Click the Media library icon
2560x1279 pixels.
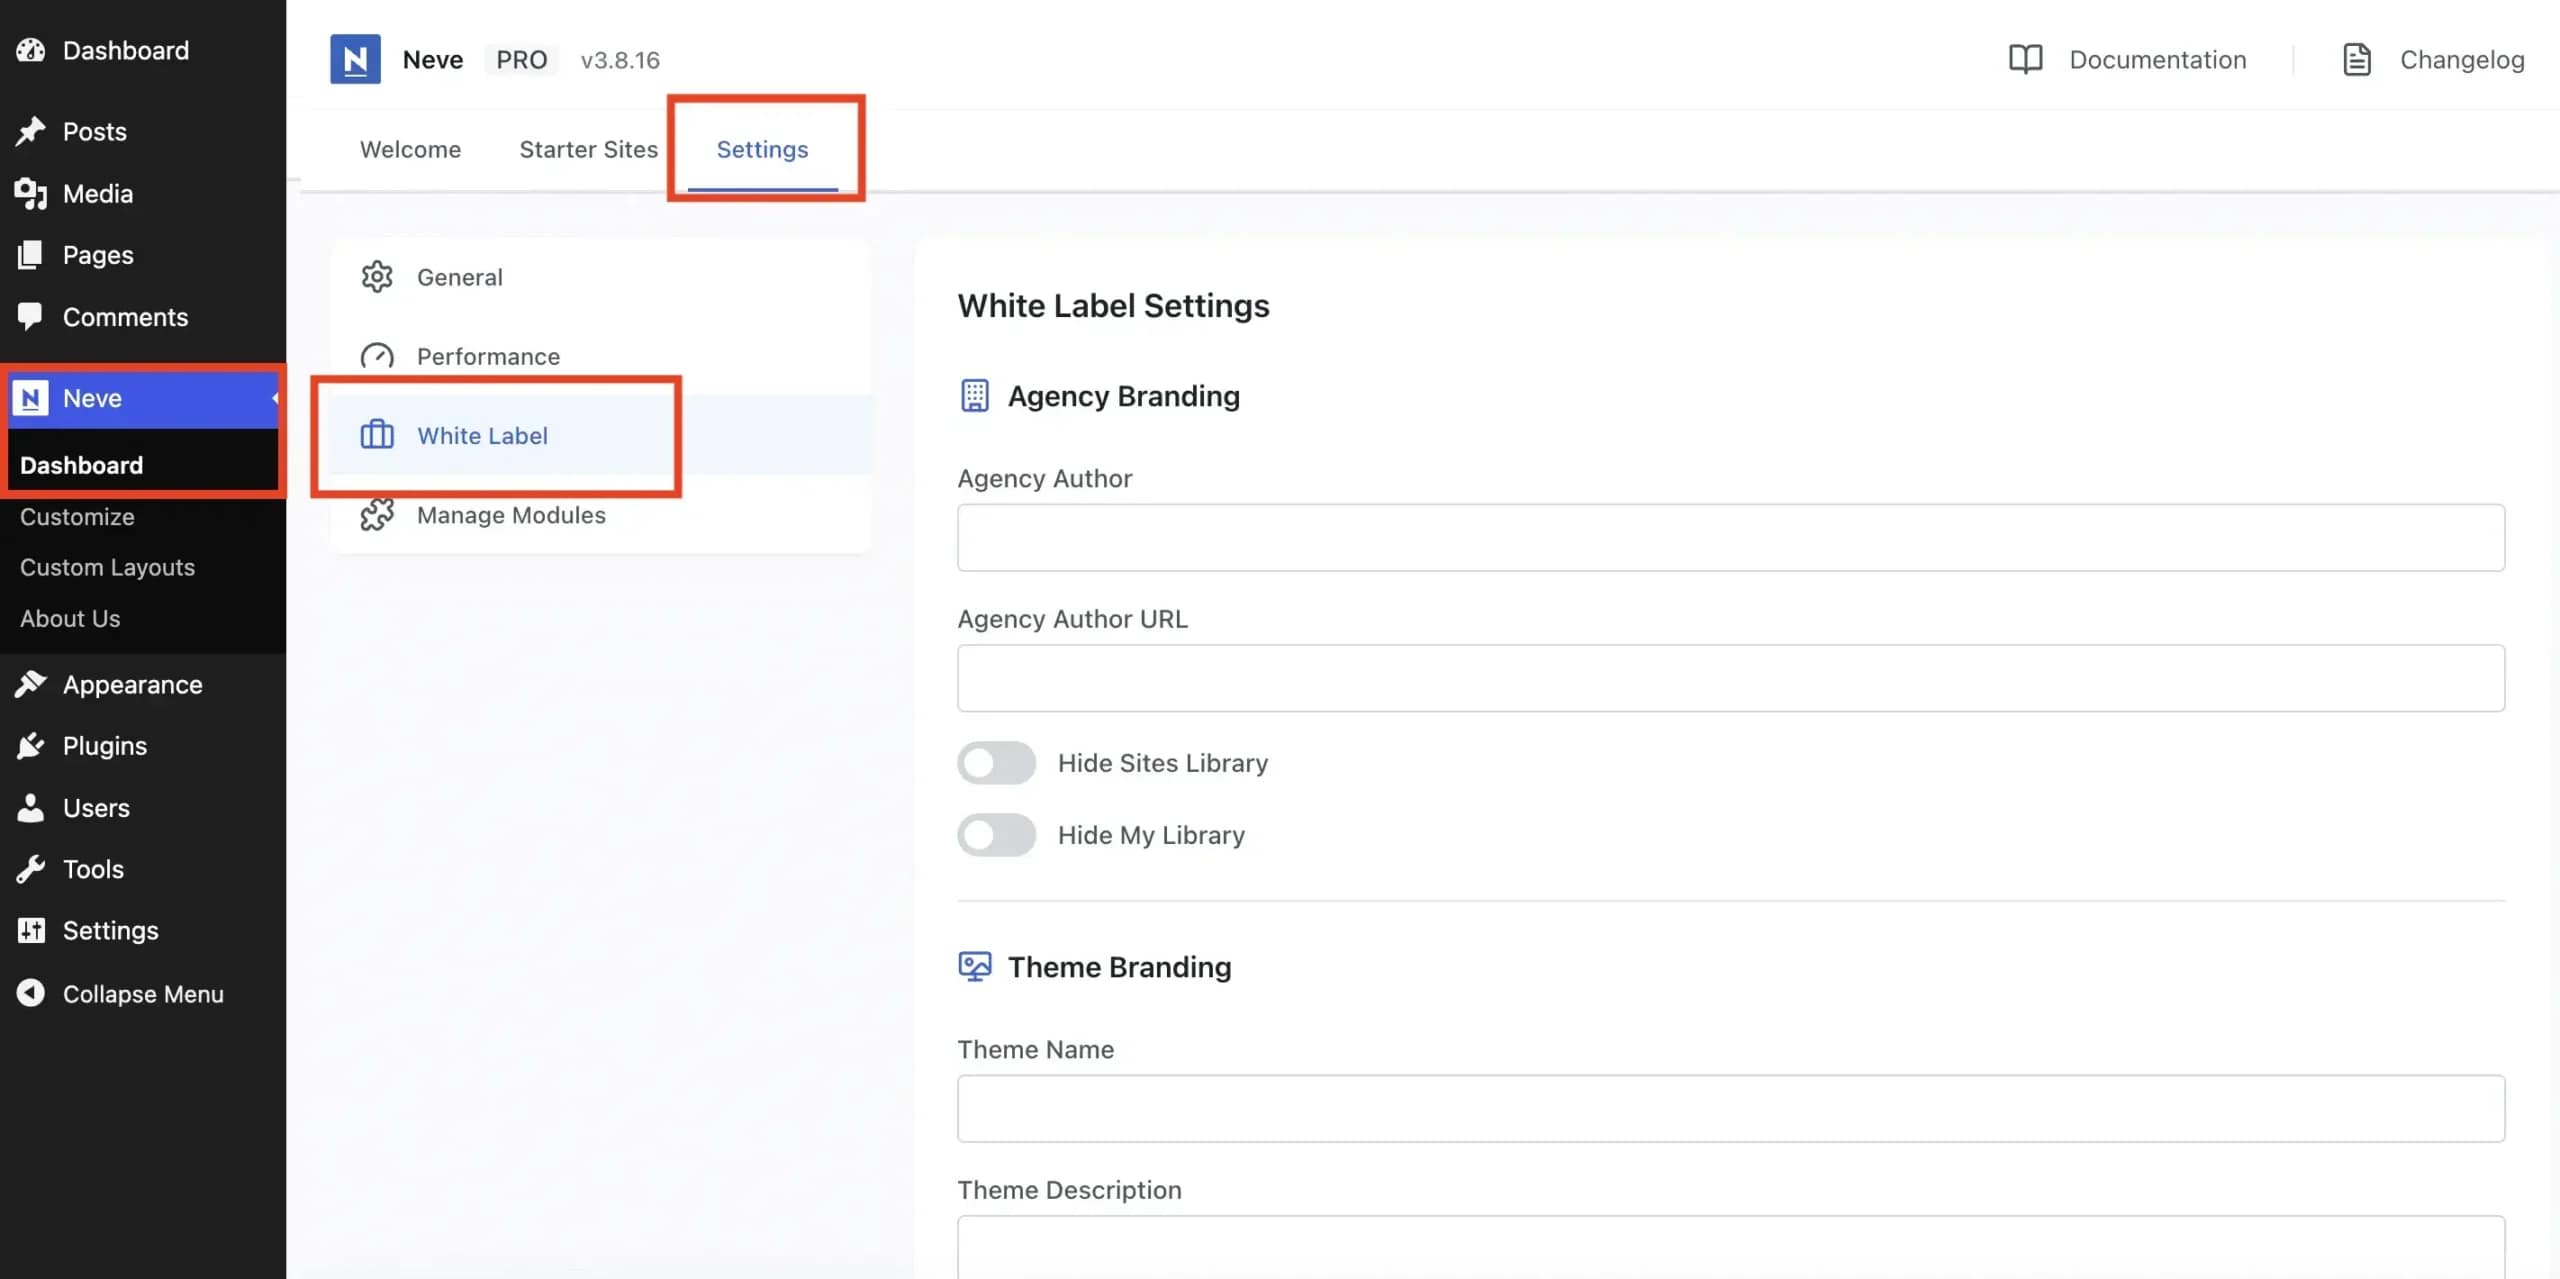[x=31, y=193]
